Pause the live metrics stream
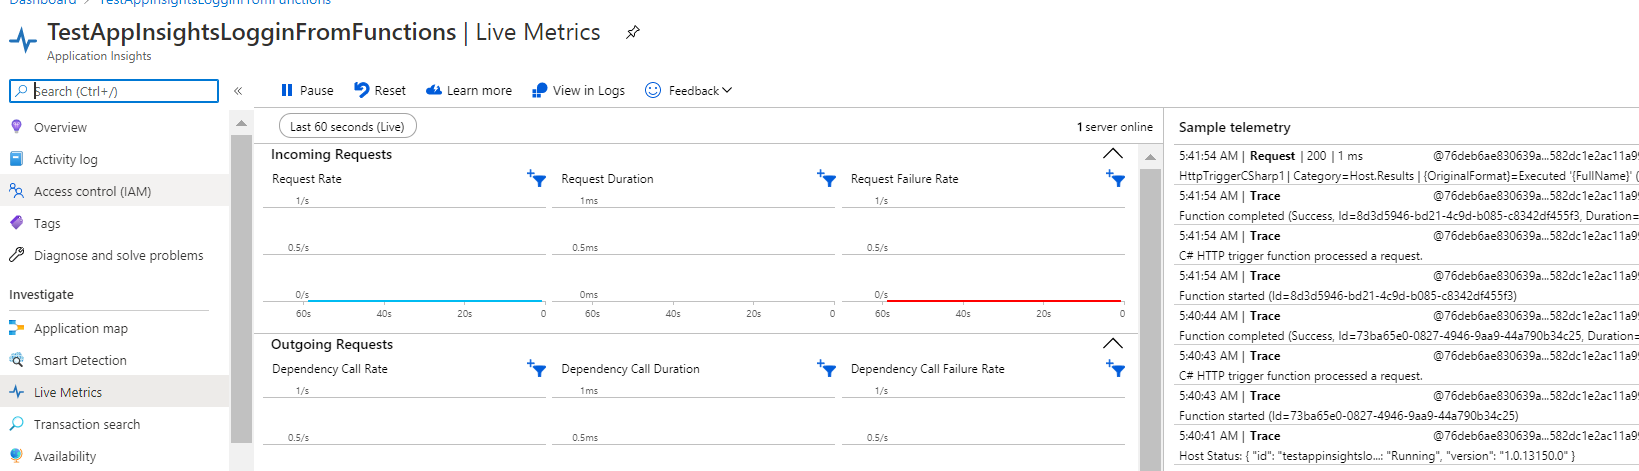The height and width of the screenshot is (471, 1639). (x=307, y=90)
